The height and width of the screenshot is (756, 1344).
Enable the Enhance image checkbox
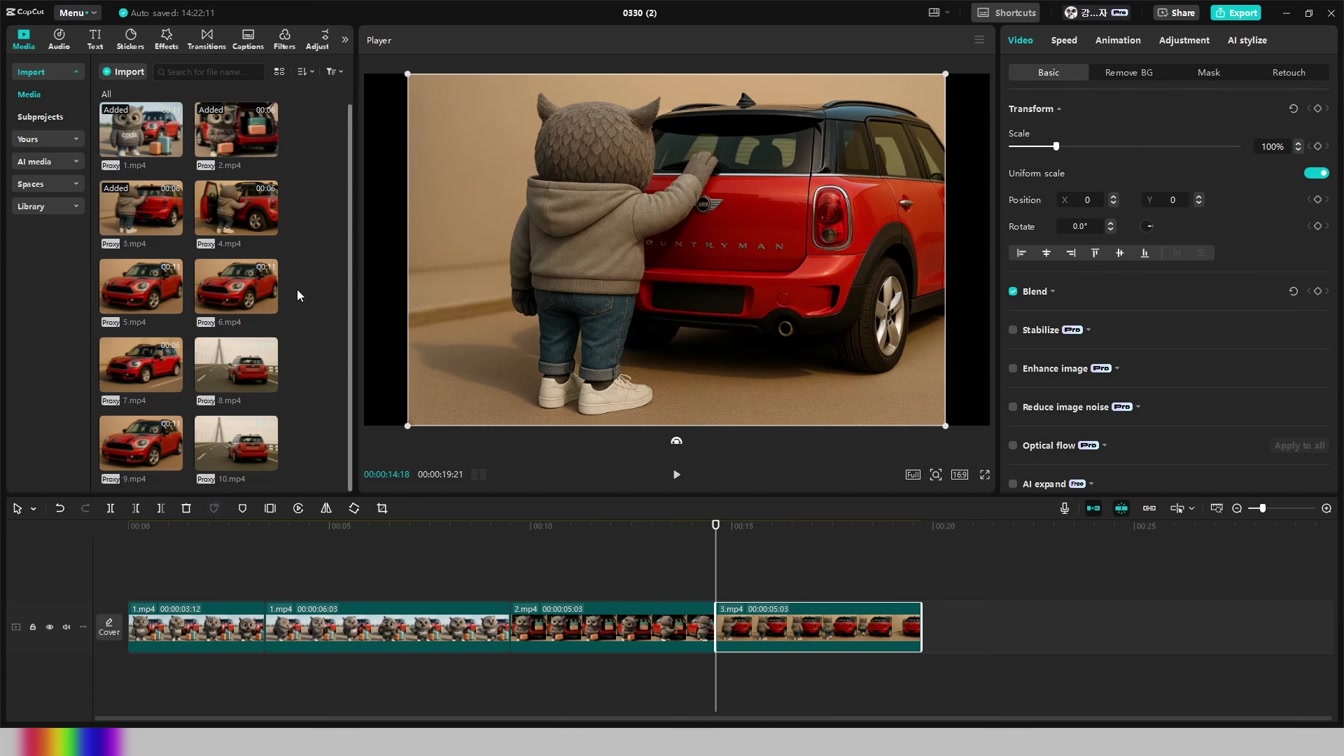(x=1013, y=368)
